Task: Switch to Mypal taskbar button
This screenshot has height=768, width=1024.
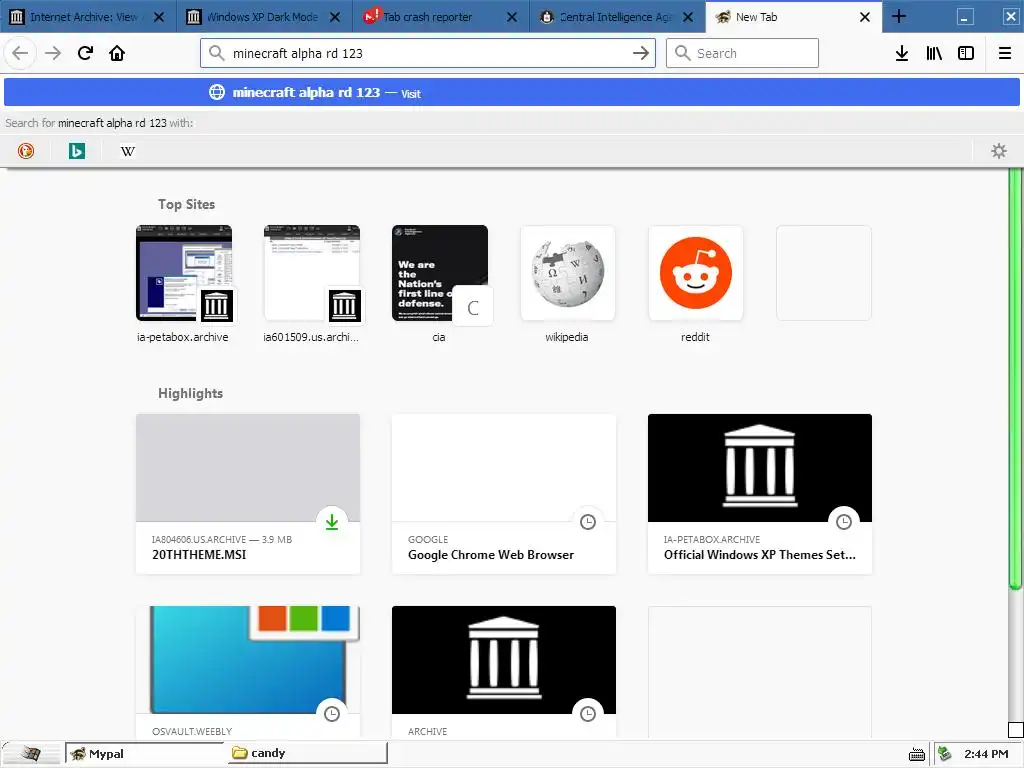Action: click(145, 754)
